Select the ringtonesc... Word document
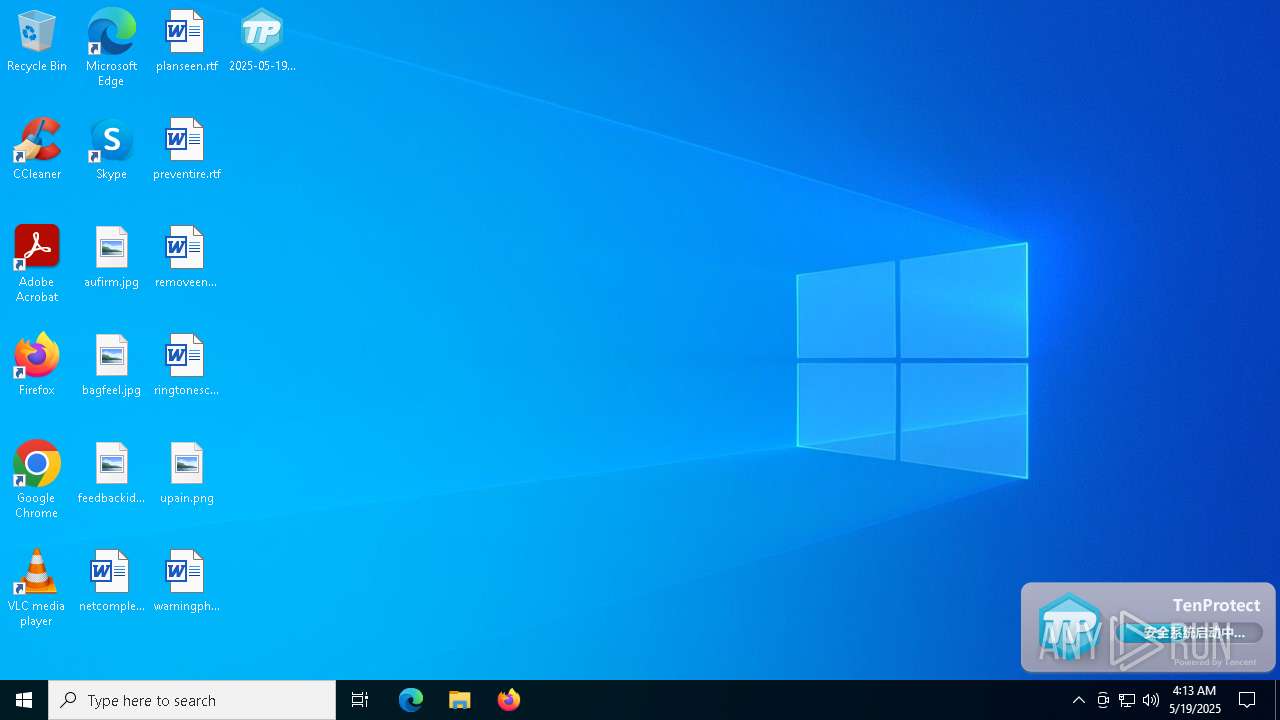The image size is (1280, 720). [186, 365]
